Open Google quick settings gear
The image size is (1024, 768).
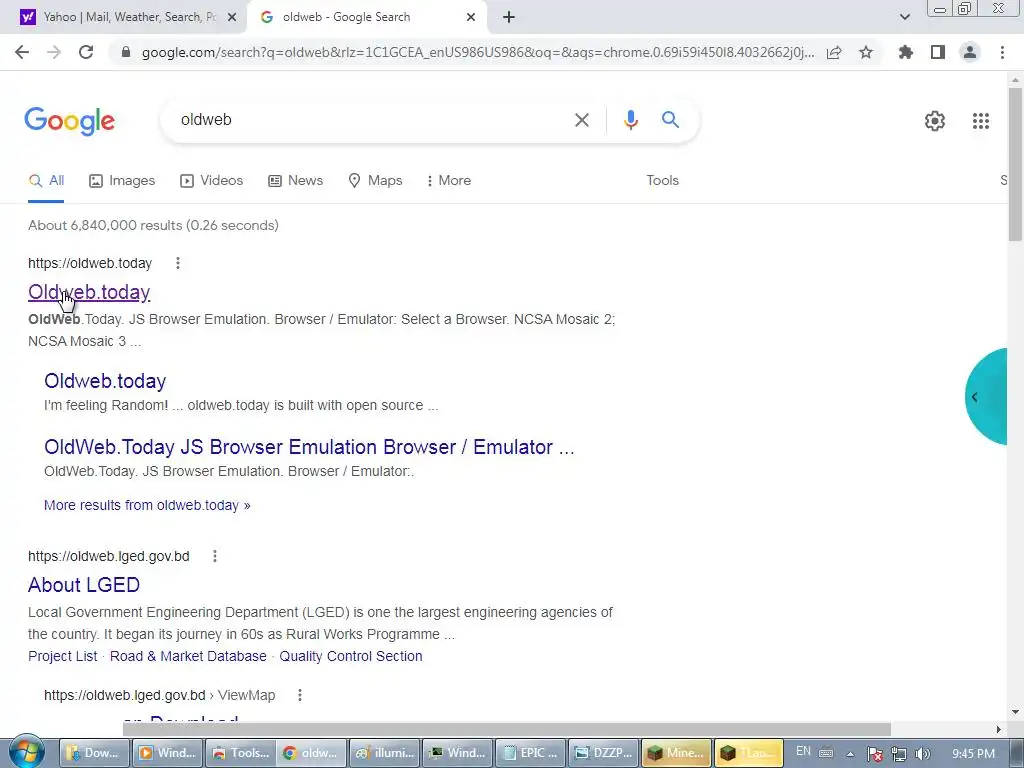pos(935,121)
